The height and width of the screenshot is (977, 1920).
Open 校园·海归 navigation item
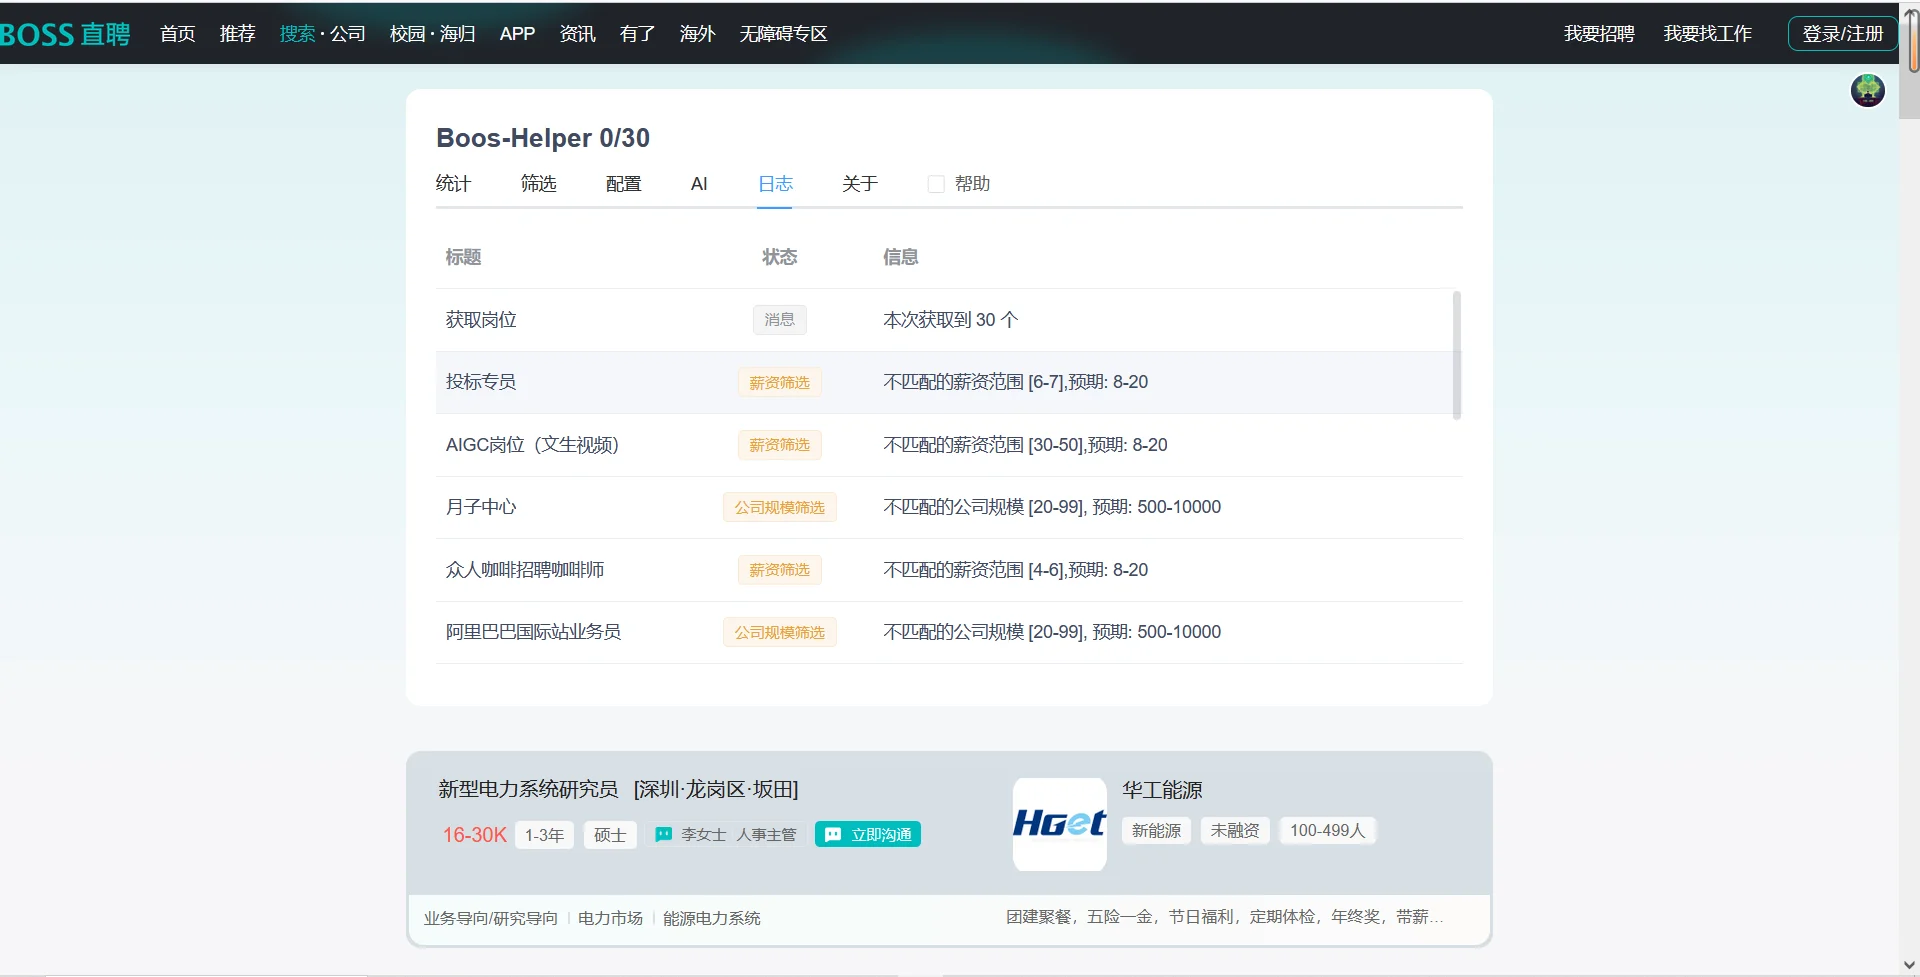click(x=432, y=34)
